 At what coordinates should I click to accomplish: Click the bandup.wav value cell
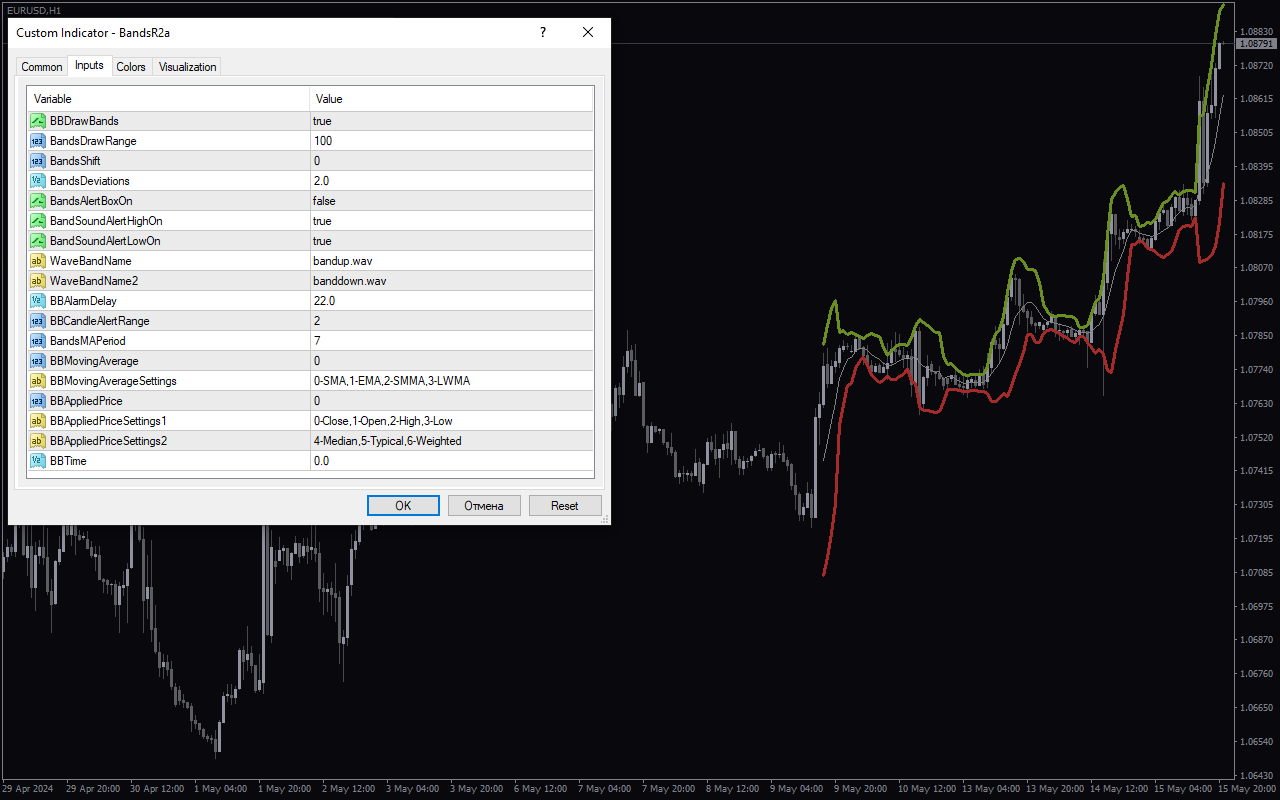pyautogui.click(x=451, y=261)
